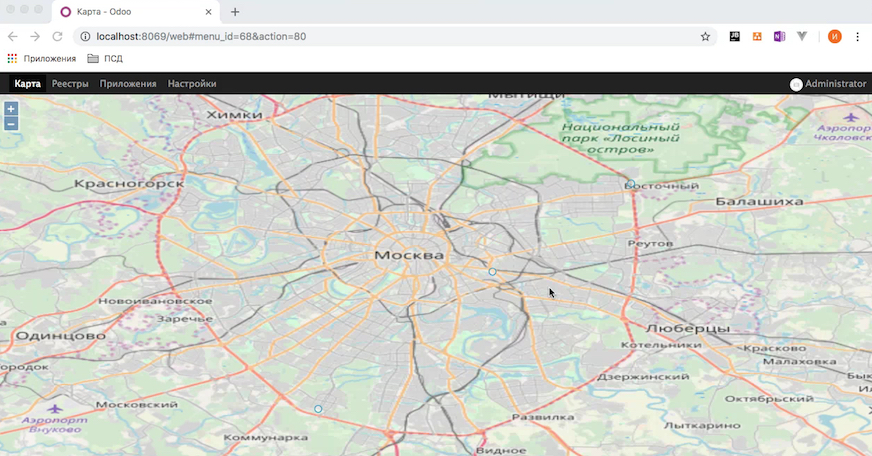Open the ПСД bookmarks folder
Screen dimensions: 872x456
tap(105, 58)
